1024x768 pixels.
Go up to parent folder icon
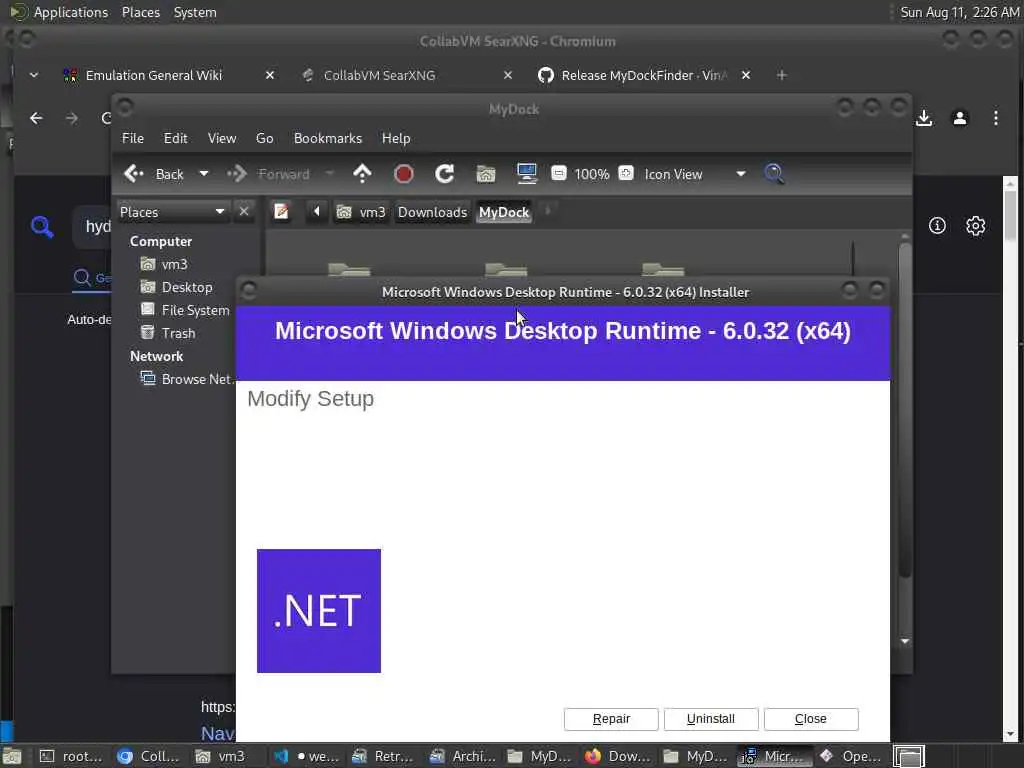pyautogui.click(x=362, y=174)
